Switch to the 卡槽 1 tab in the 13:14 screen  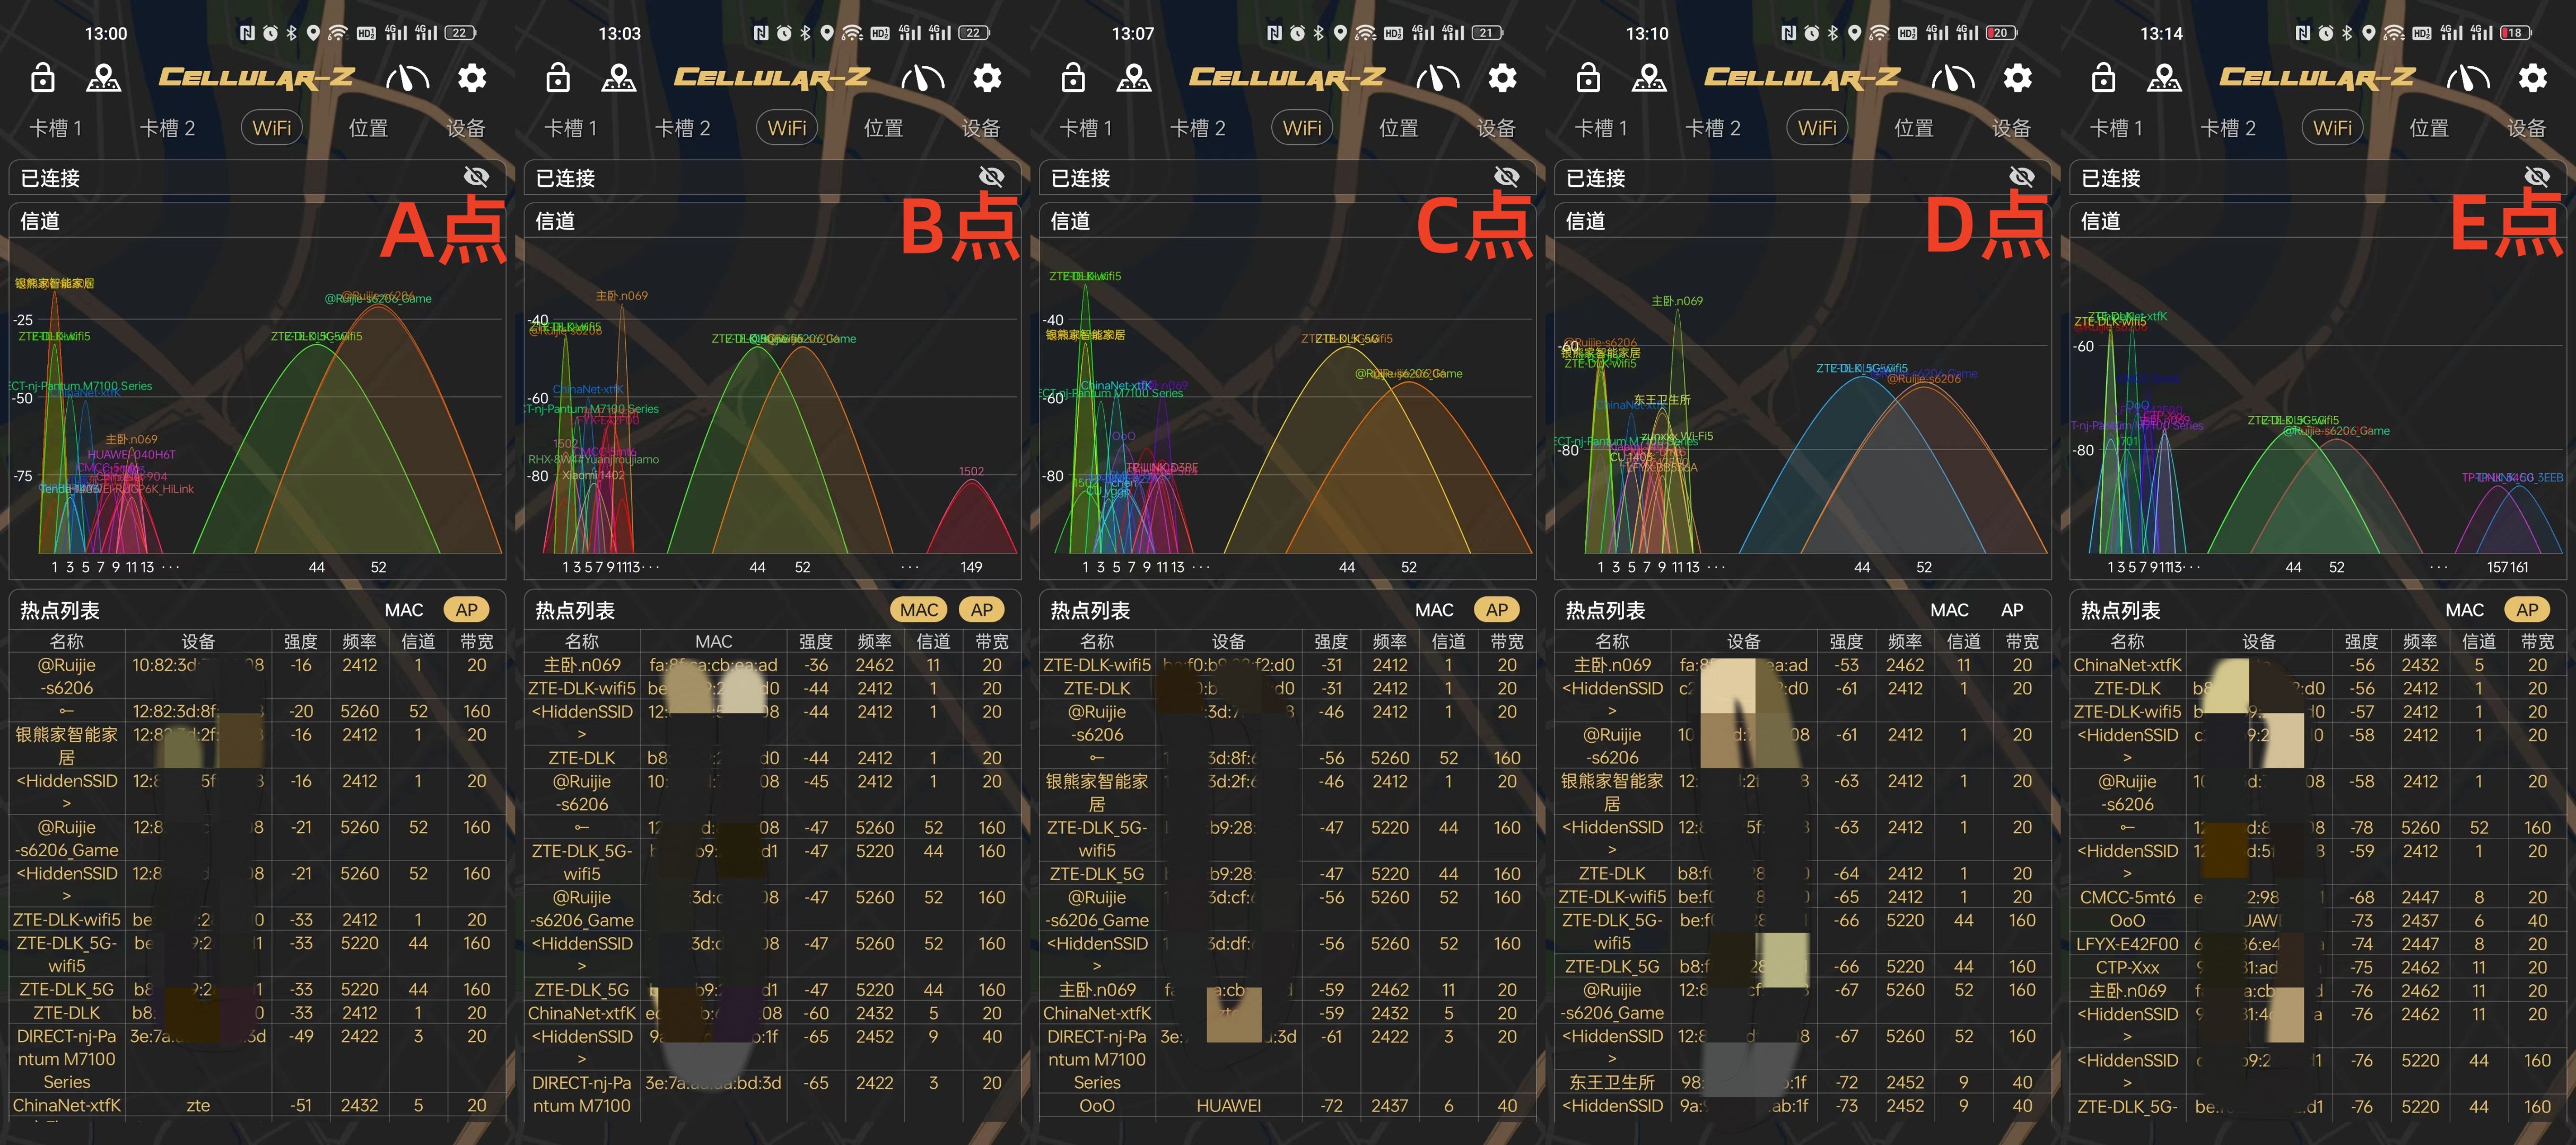tap(2115, 128)
